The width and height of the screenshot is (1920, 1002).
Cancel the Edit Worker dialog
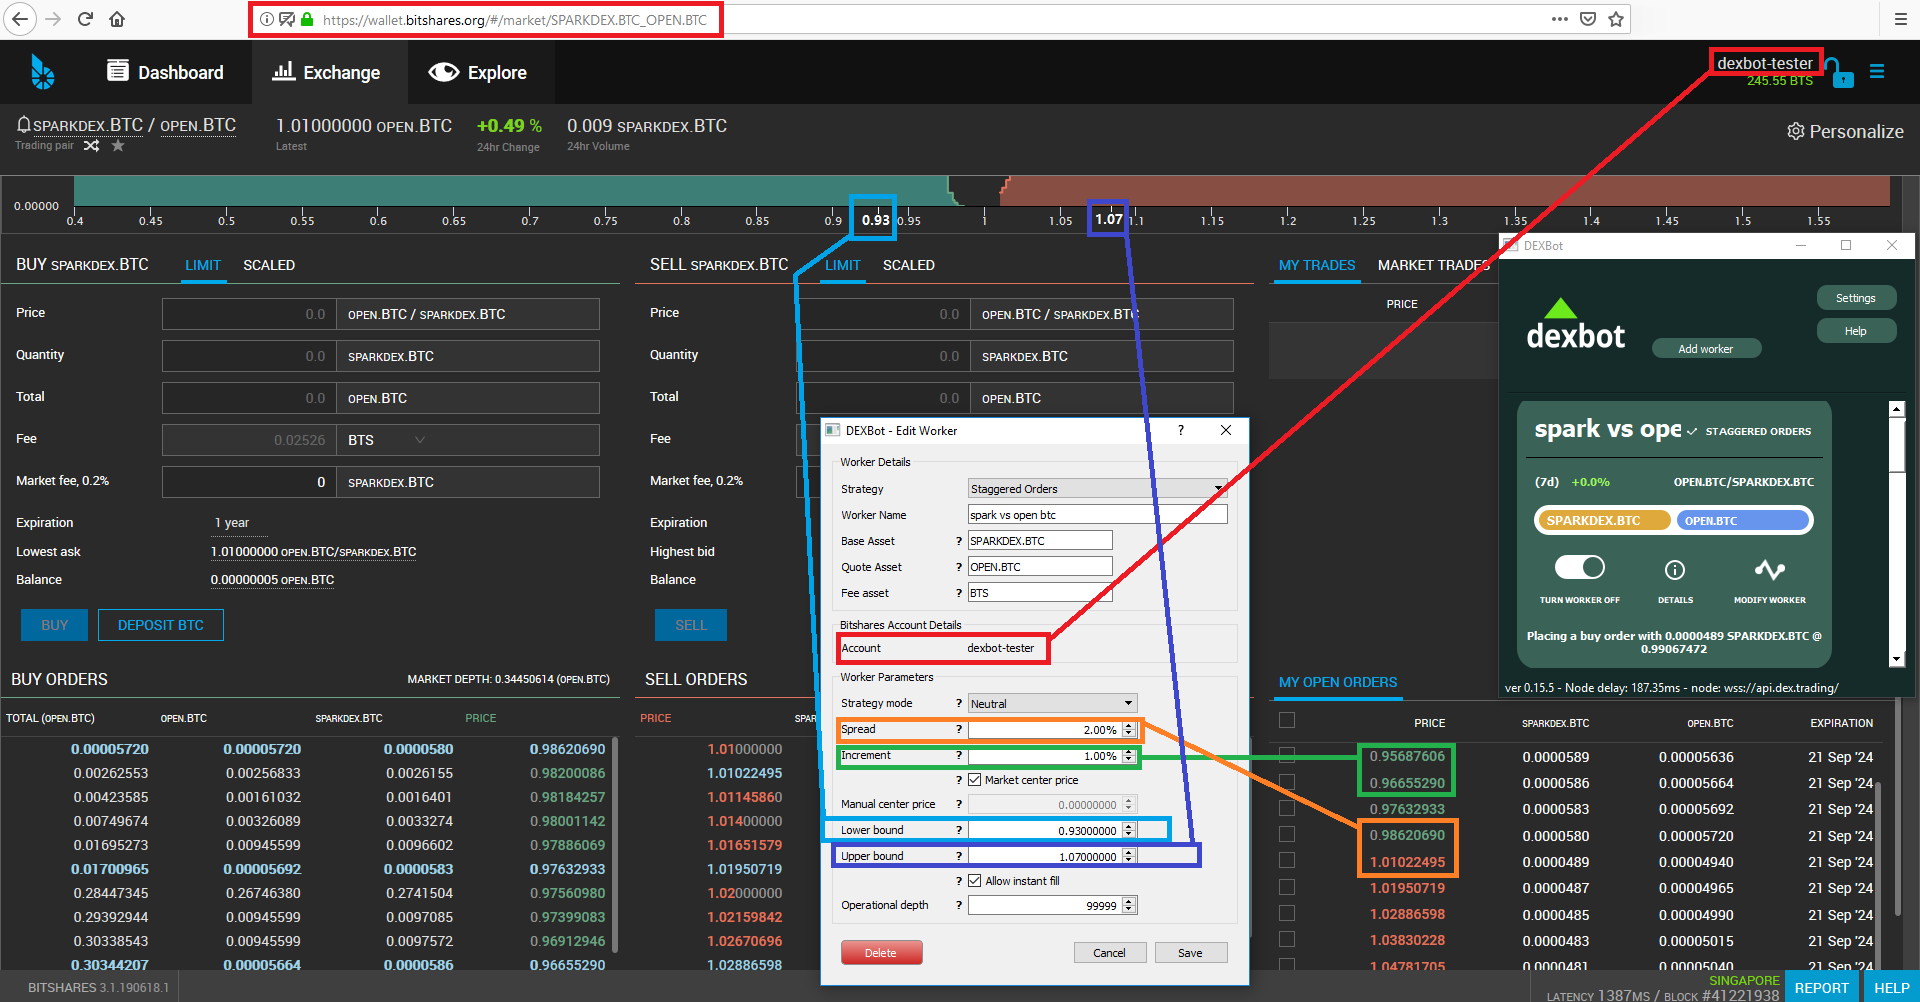pos(1109,953)
